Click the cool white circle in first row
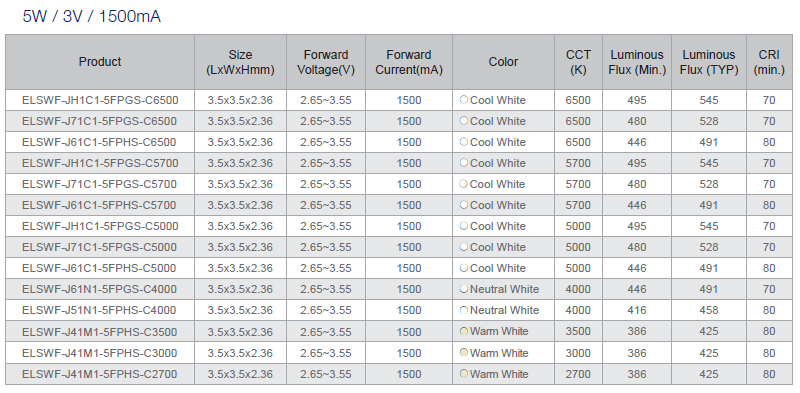Viewport: 800px width, 393px height. click(463, 100)
